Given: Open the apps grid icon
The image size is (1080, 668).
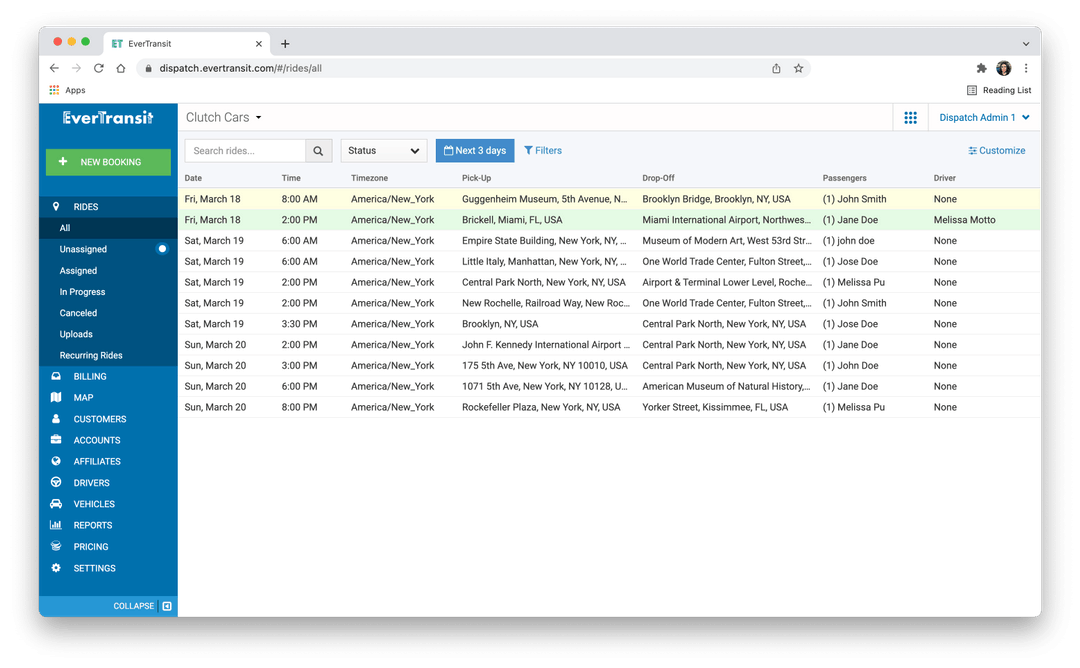Looking at the screenshot, I should click(910, 117).
